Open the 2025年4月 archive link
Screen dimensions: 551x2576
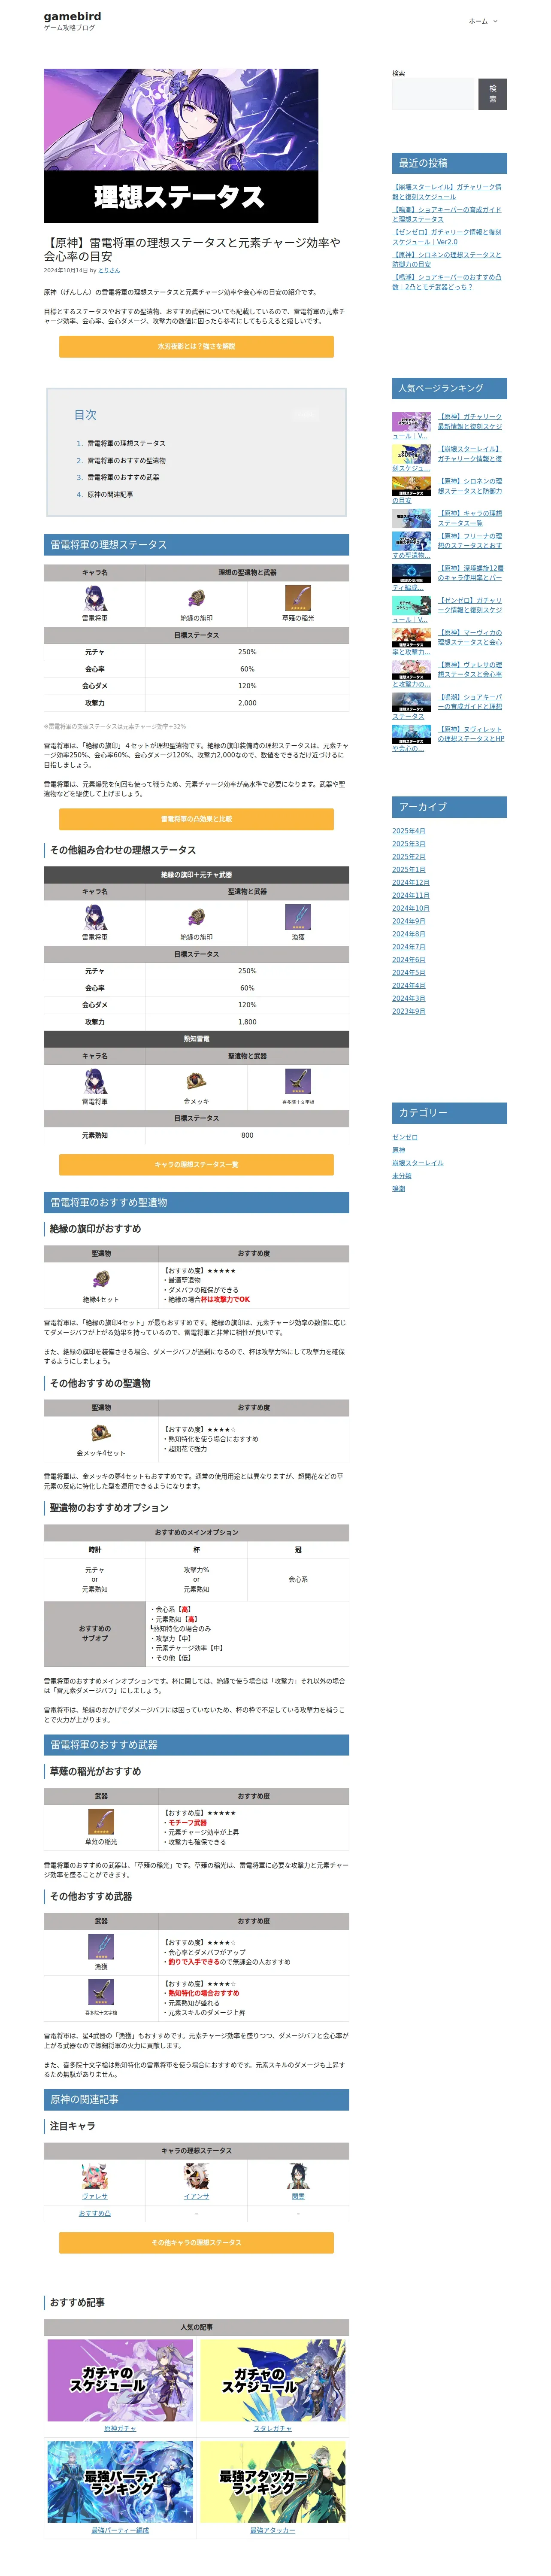click(x=409, y=831)
